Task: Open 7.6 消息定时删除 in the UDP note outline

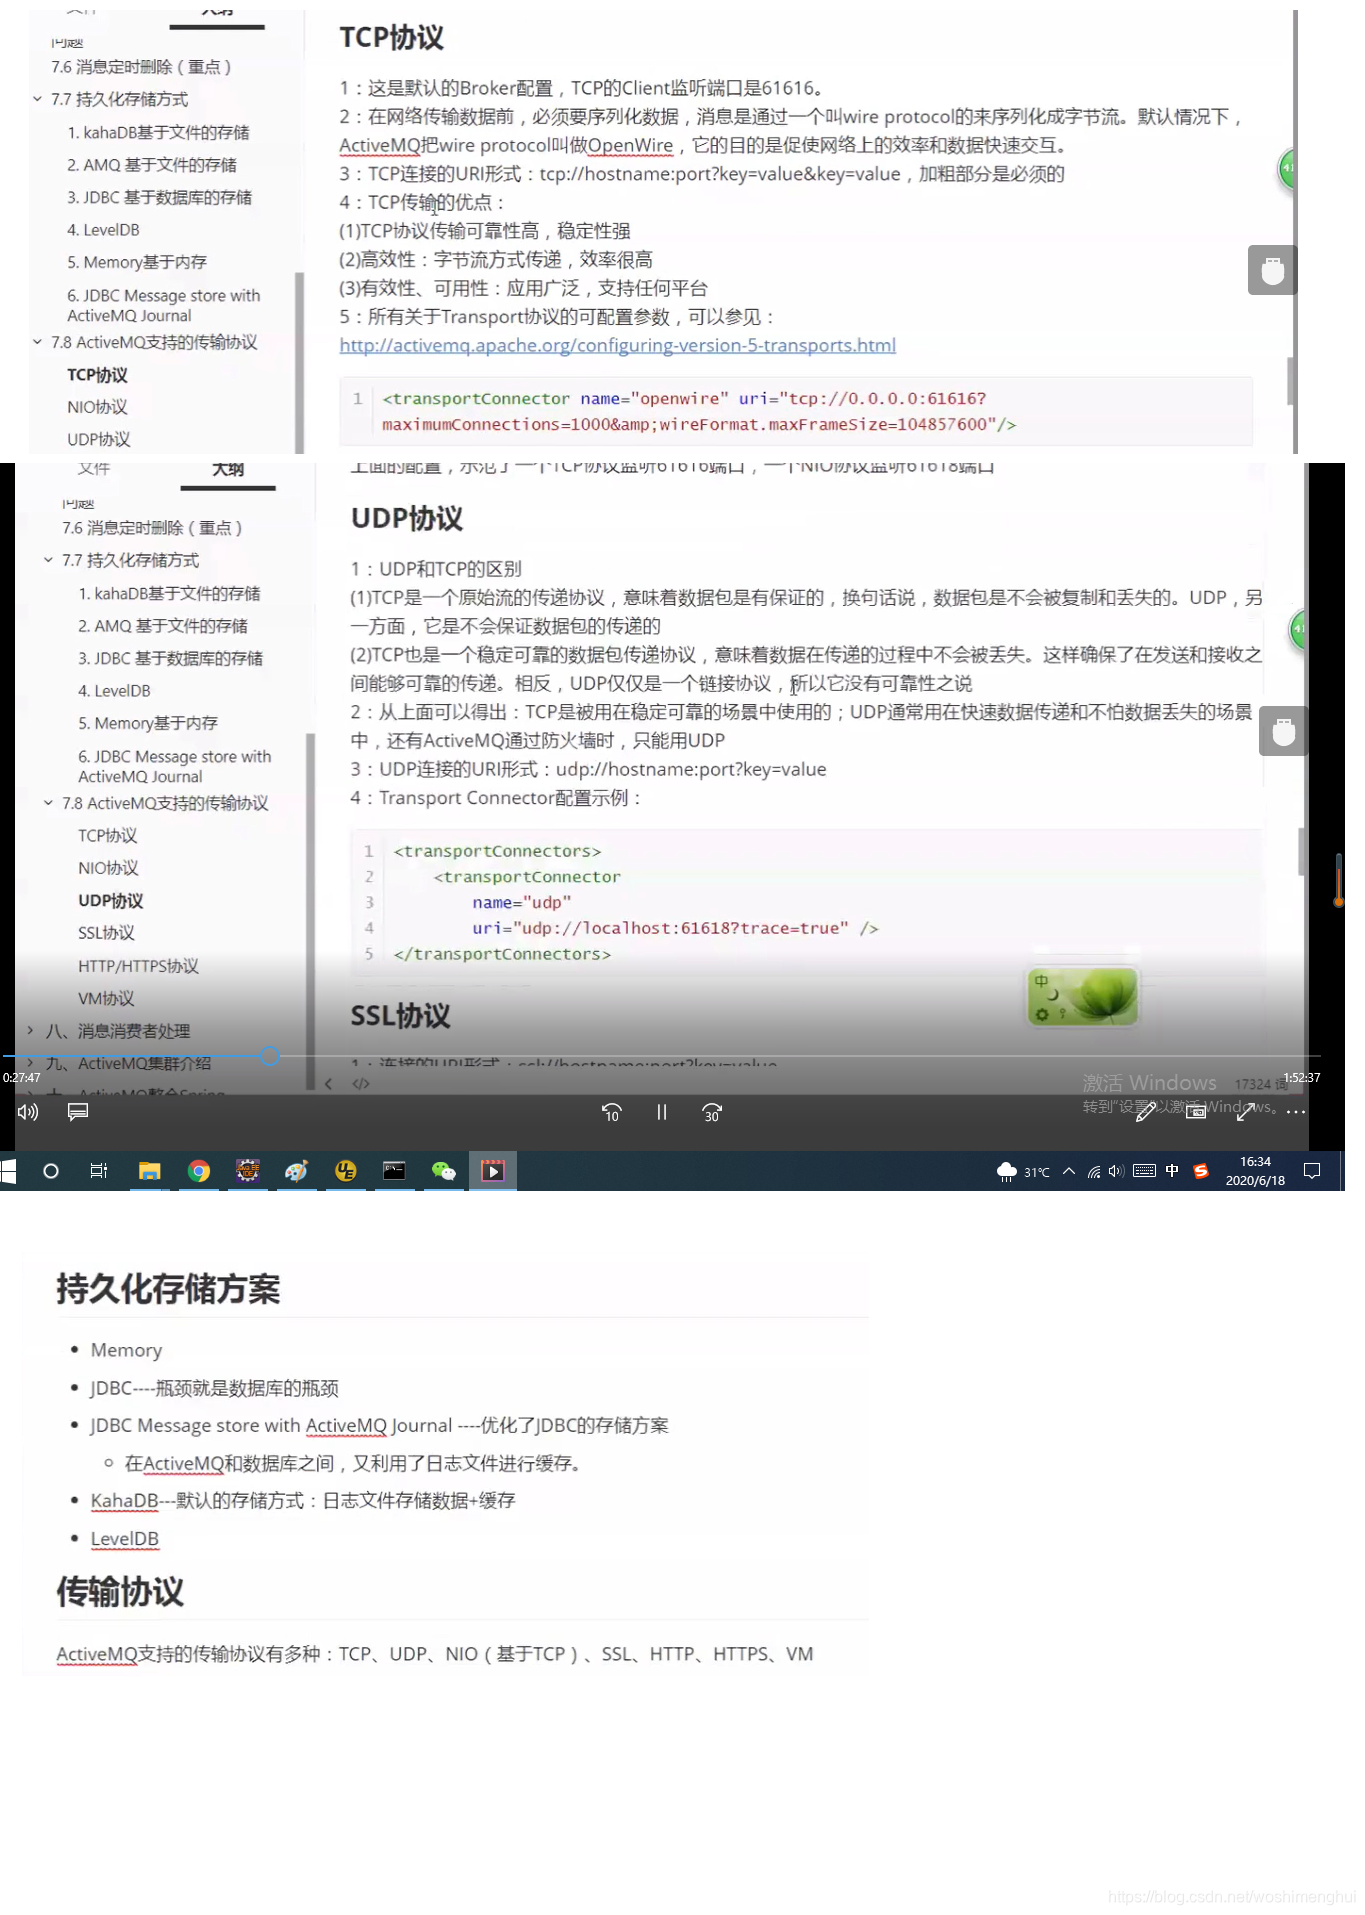Action: (152, 528)
